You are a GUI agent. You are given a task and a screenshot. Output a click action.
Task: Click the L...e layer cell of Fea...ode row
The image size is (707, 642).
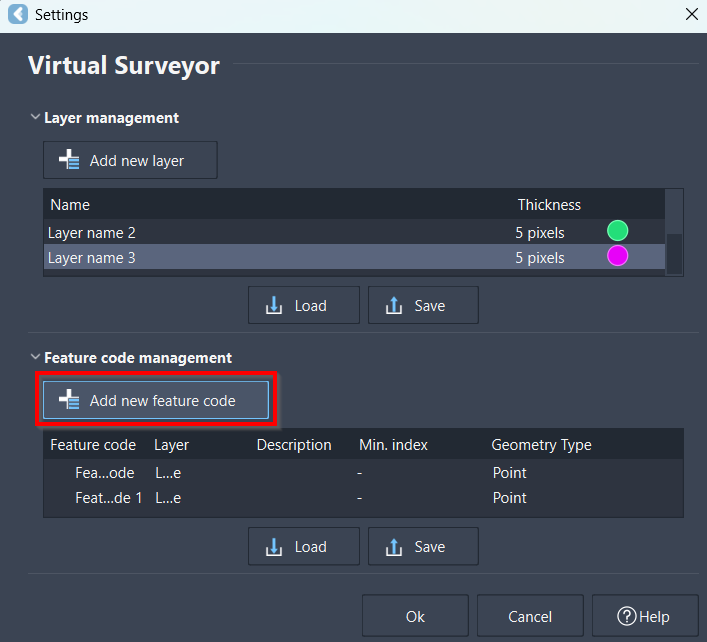(168, 472)
